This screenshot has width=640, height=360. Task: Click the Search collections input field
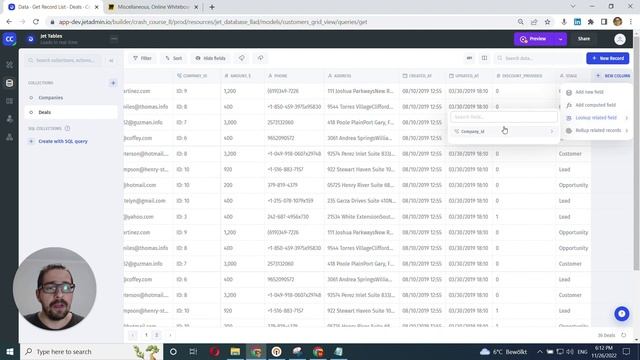(64, 60)
